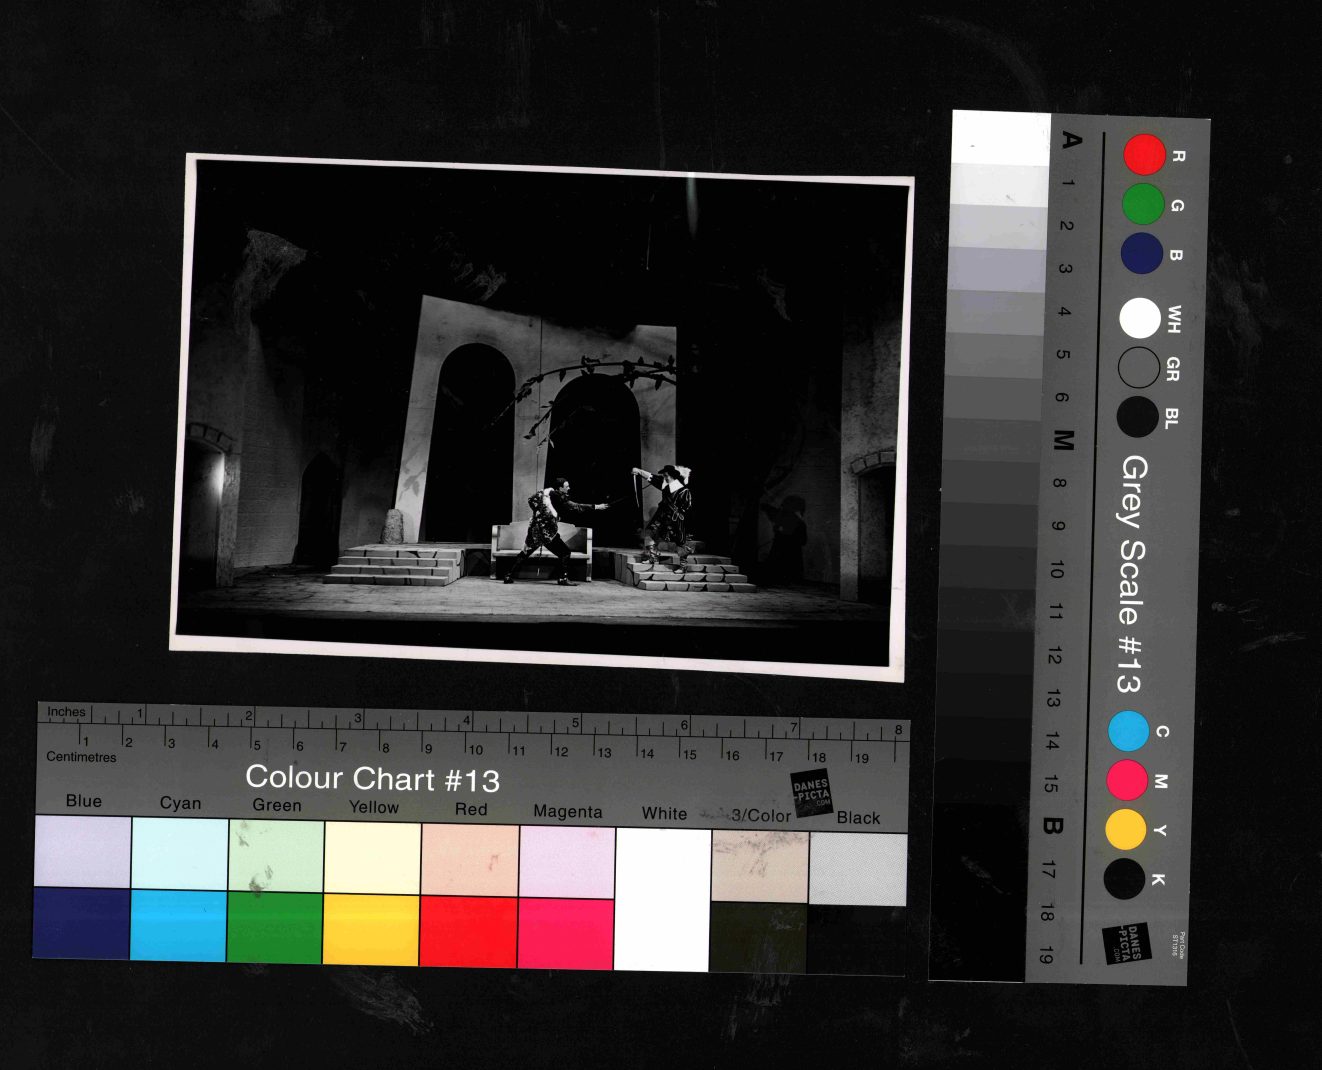Click the Danes Picta logo on Grey Scale
The image size is (1322, 1070).
click(1126, 944)
